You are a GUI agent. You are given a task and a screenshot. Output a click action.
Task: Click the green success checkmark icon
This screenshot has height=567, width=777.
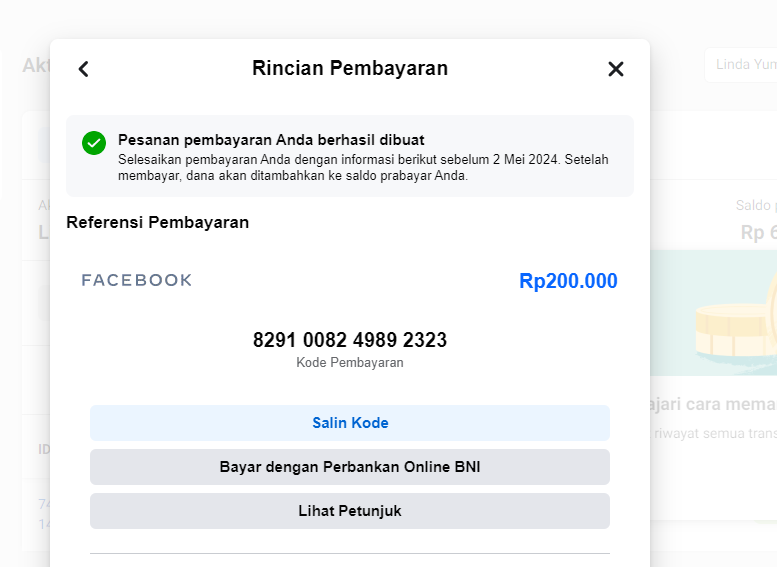[x=94, y=143]
